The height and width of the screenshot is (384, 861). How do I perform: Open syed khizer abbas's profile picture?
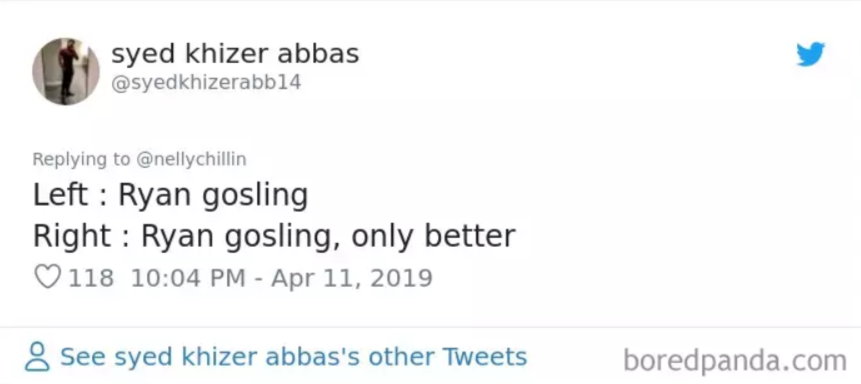(x=66, y=71)
